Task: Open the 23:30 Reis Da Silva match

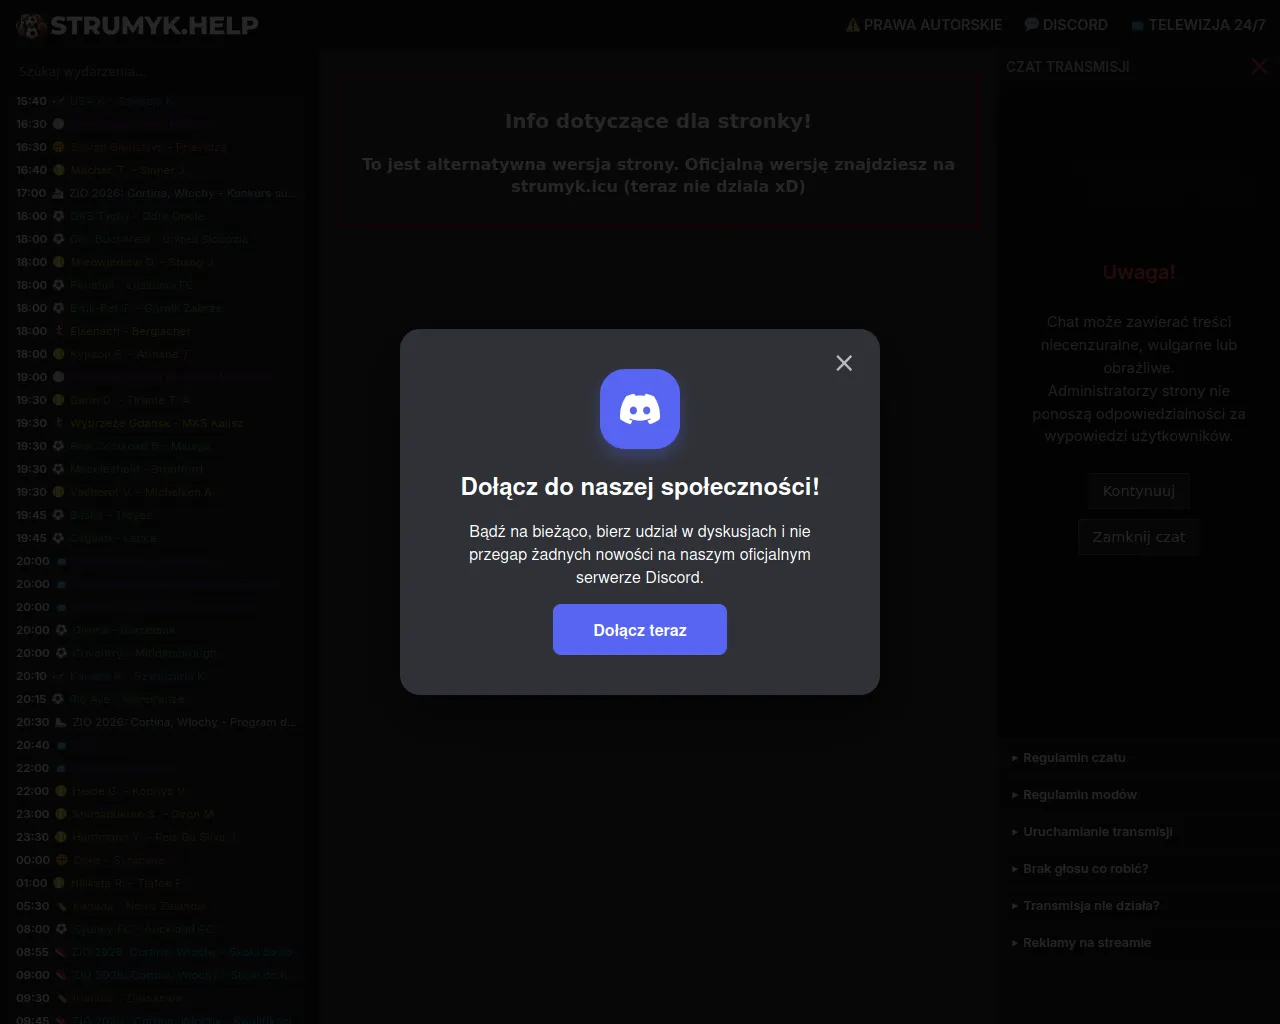Action: (x=156, y=837)
